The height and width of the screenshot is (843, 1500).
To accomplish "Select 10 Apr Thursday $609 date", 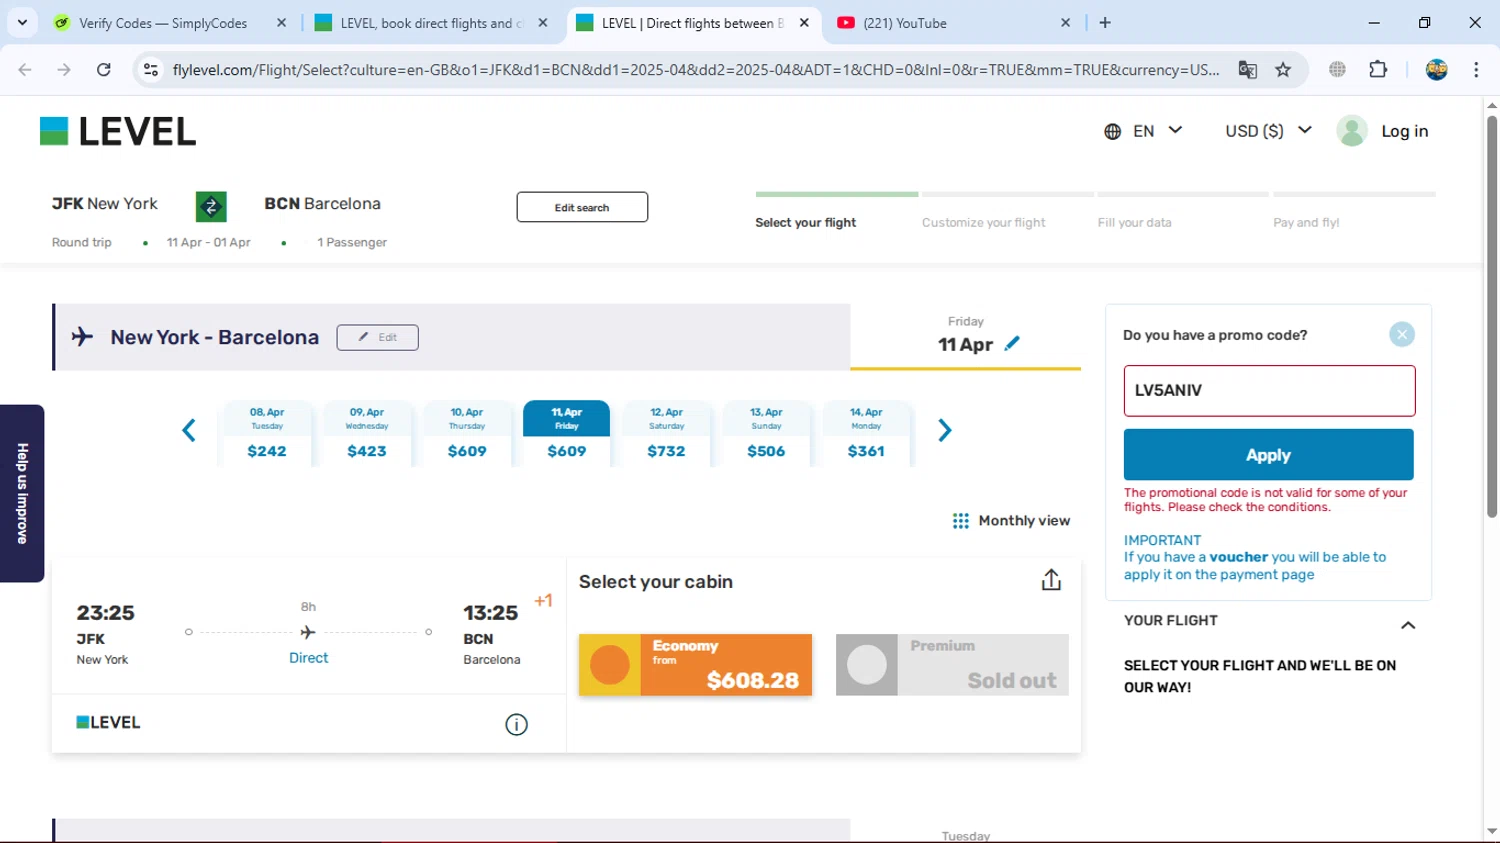I will pyautogui.click(x=467, y=433).
